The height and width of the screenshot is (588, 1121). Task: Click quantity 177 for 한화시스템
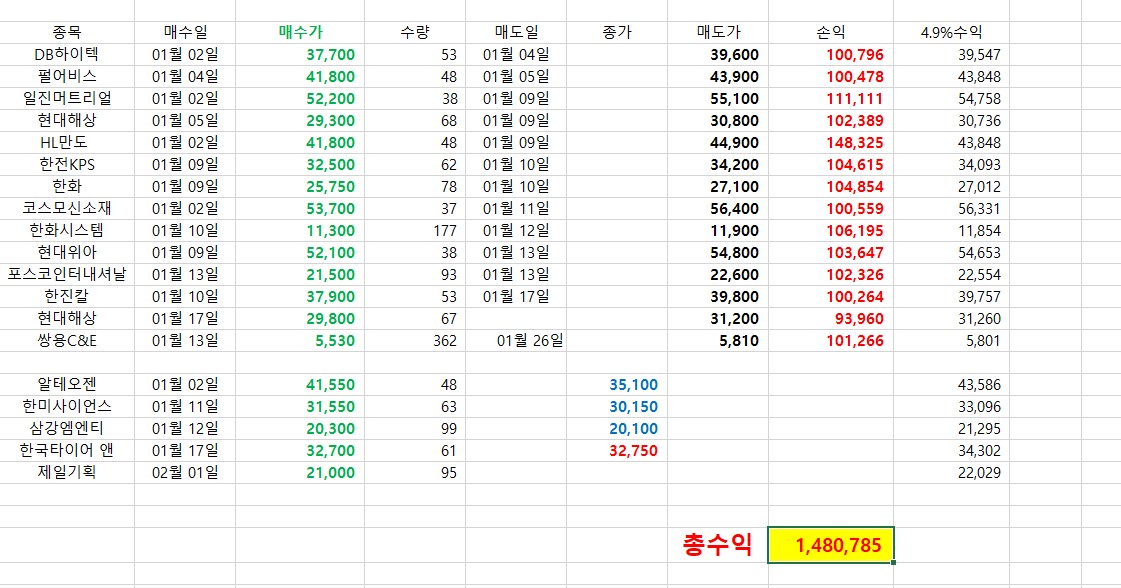pyautogui.click(x=415, y=230)
